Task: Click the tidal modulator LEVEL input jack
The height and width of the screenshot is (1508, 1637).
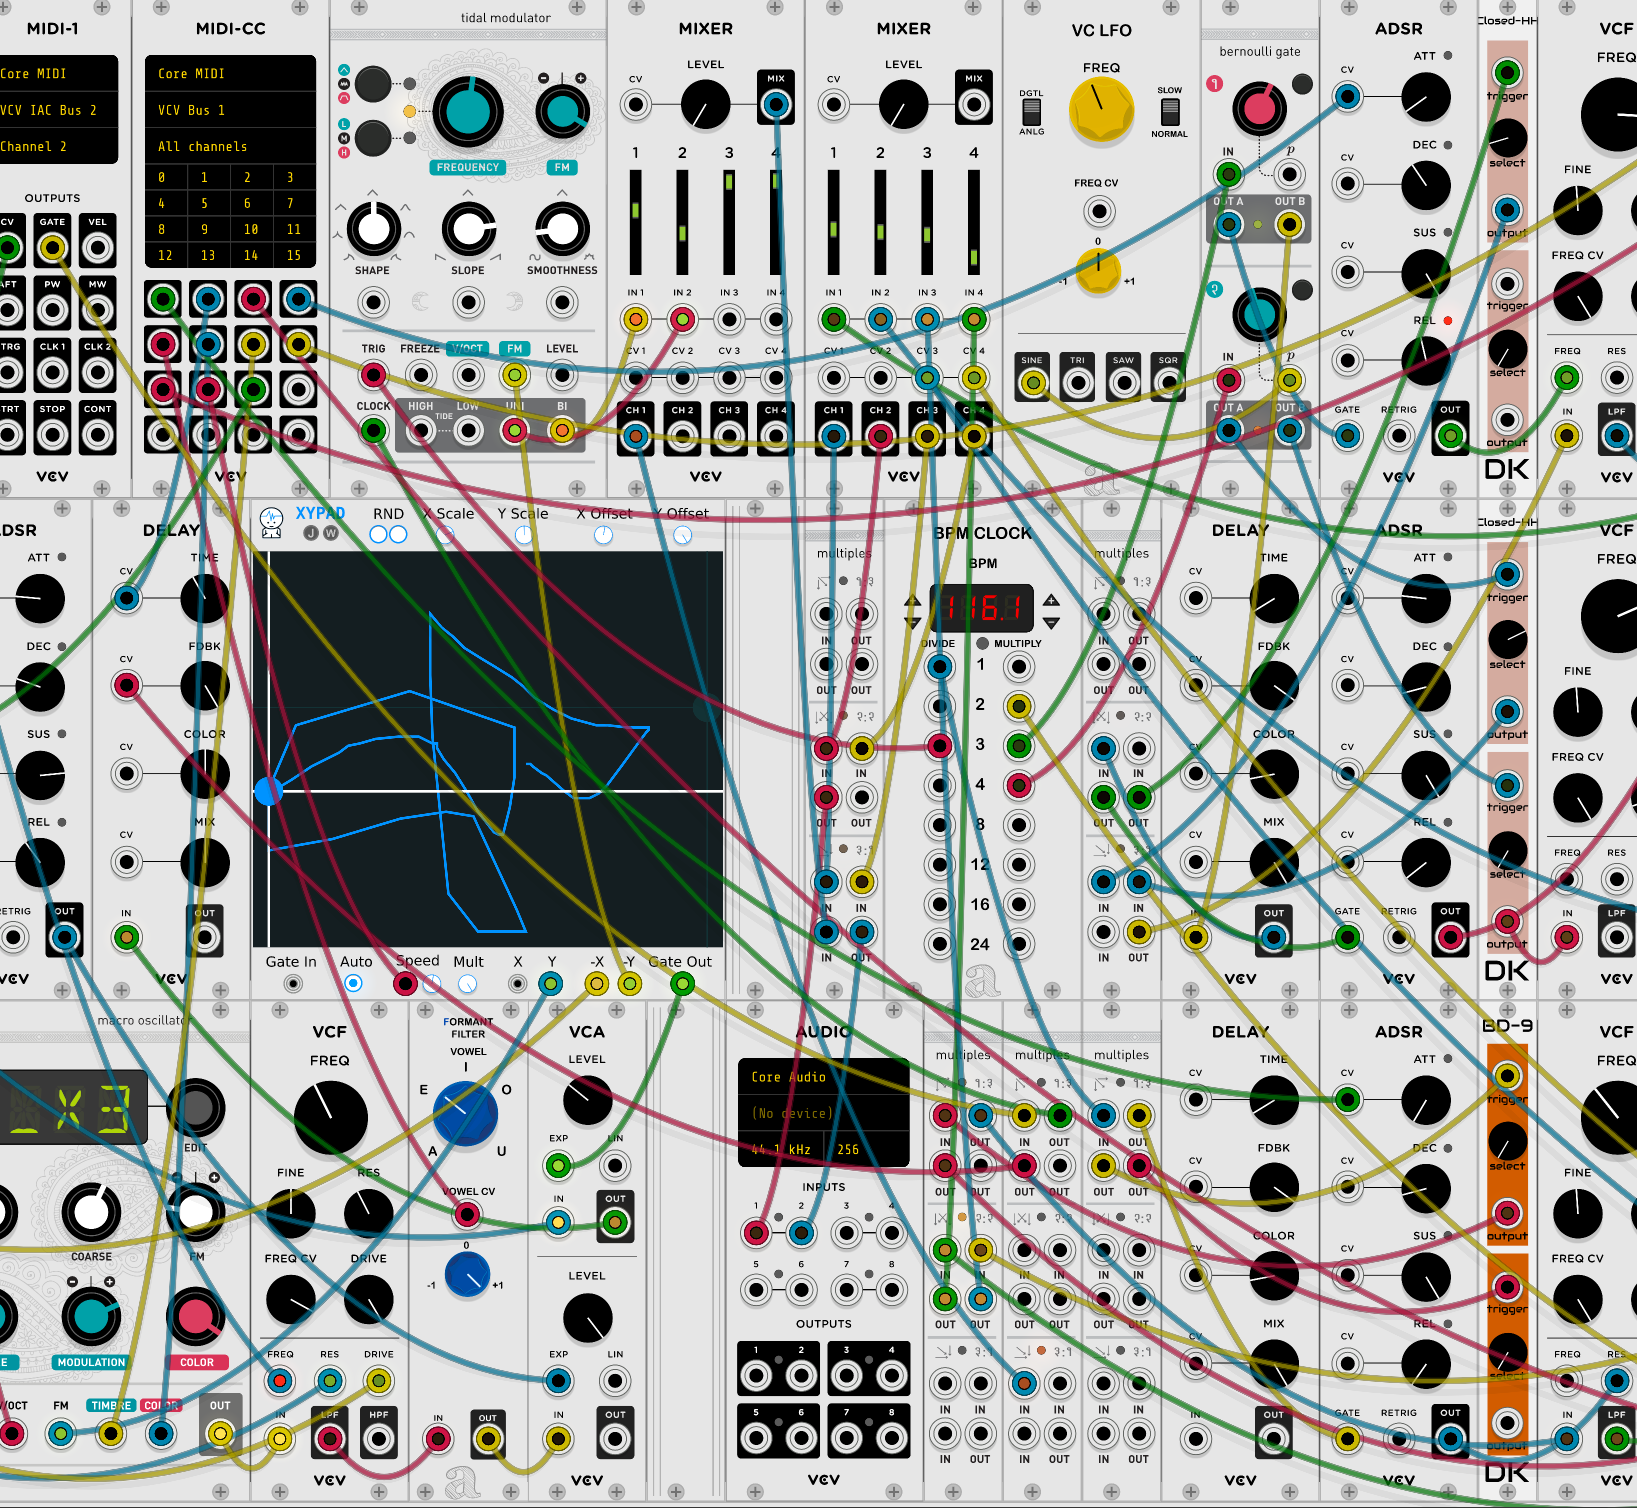Action: [x=562, y=375]
